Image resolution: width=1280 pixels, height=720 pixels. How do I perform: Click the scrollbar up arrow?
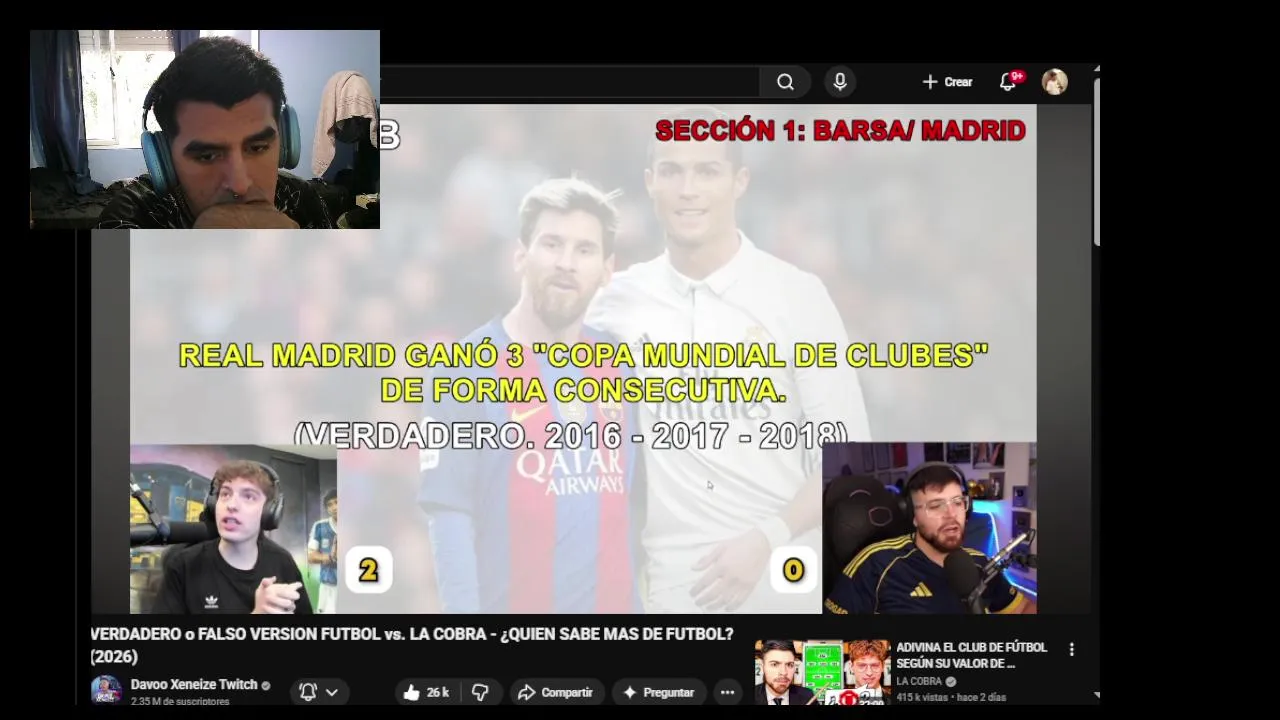1097,69
